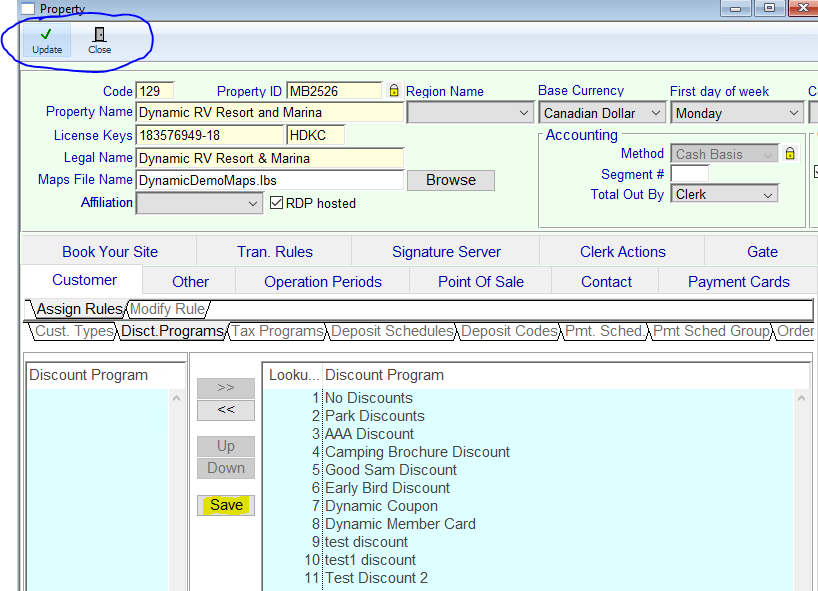Switch to Cust. Types tab

74,331
